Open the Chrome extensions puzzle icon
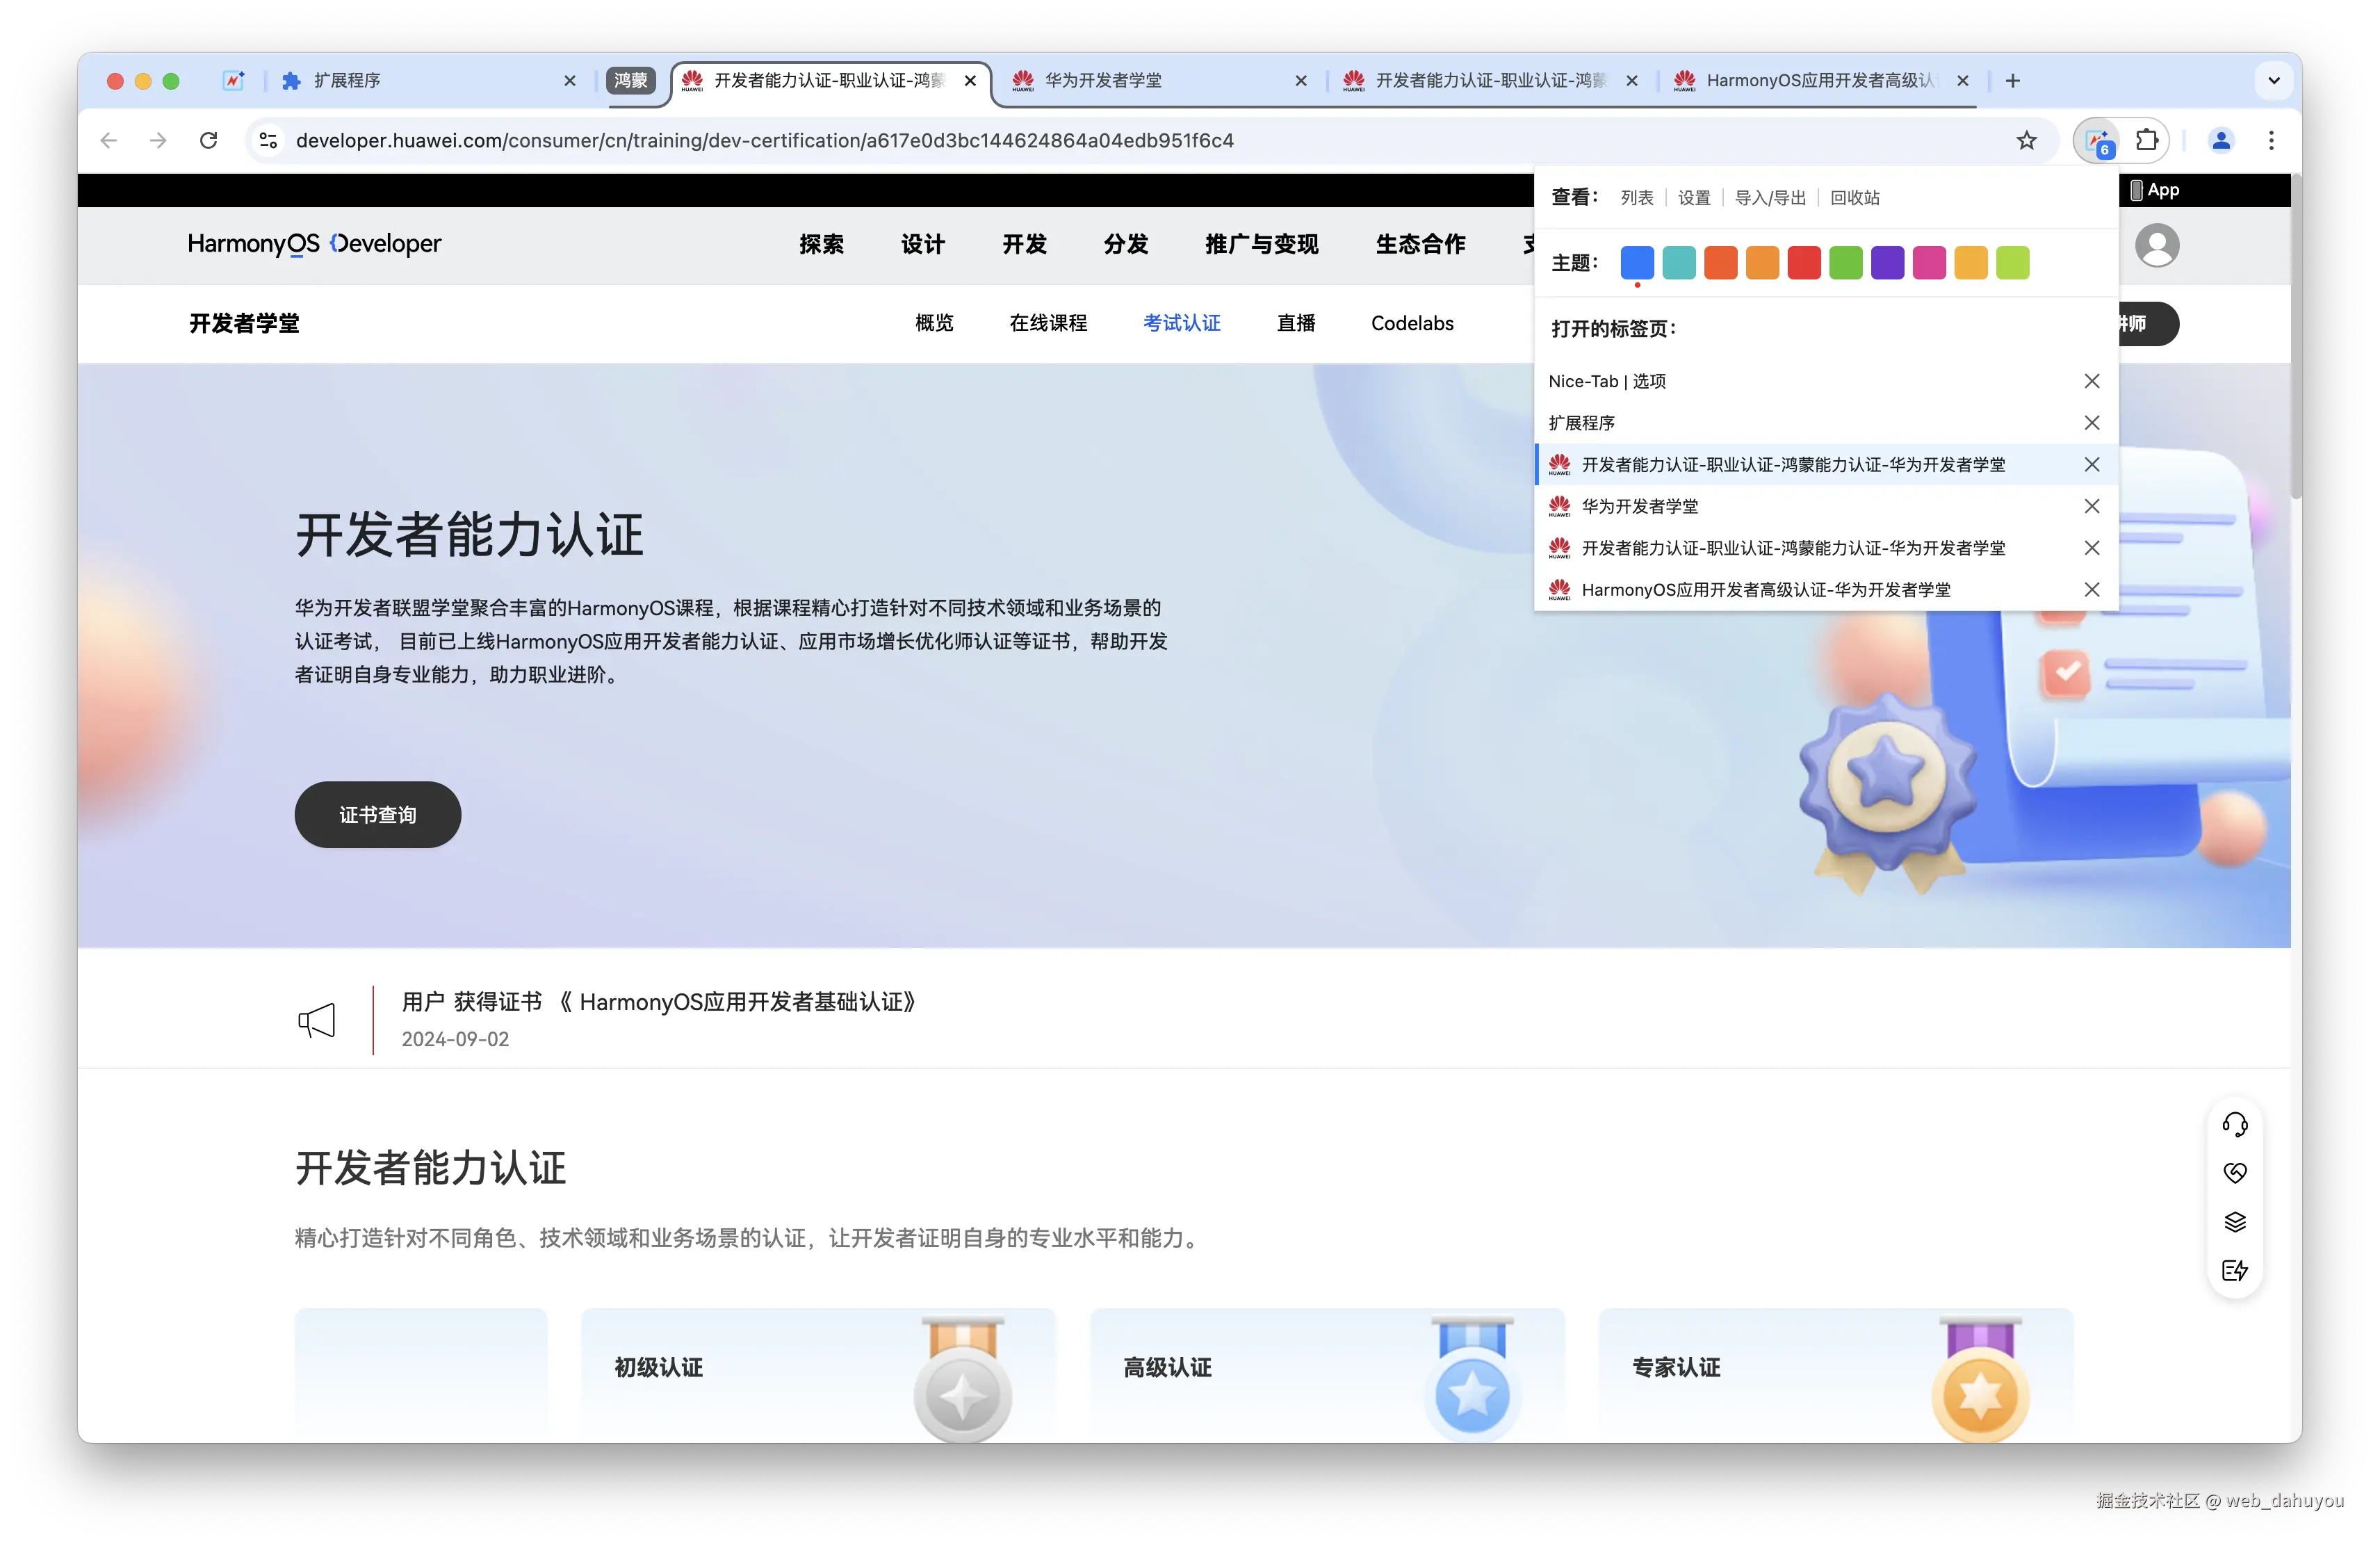Viewport: 2380px width, 1546px height. [2148, 141]
